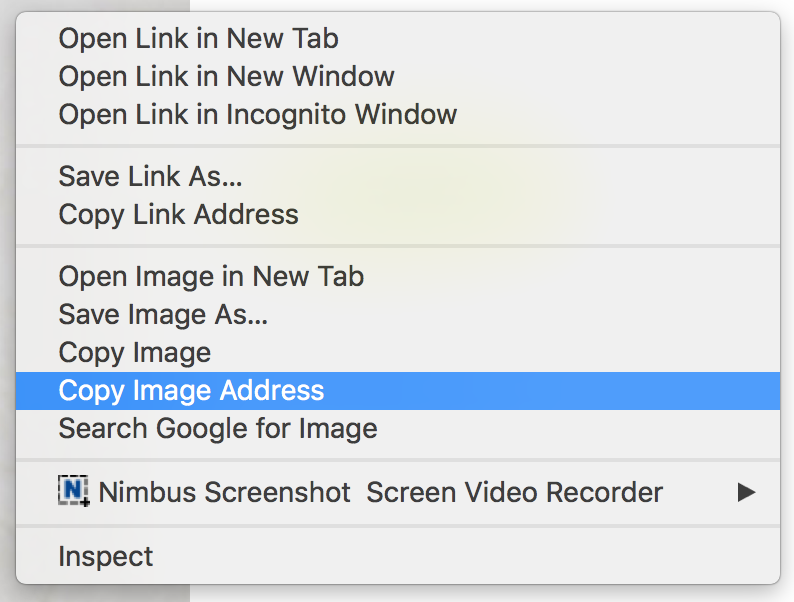Select Open Link in New Window
Image resolution: width=794 pixels, height=602 pixels.
[398, 76]
